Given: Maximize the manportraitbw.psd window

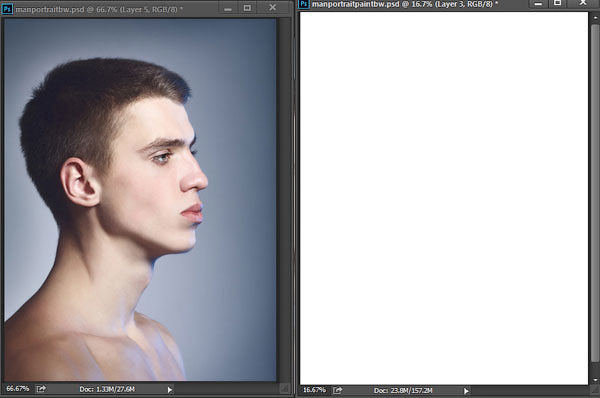Looking at the screenshot, I should pos(248,8).
